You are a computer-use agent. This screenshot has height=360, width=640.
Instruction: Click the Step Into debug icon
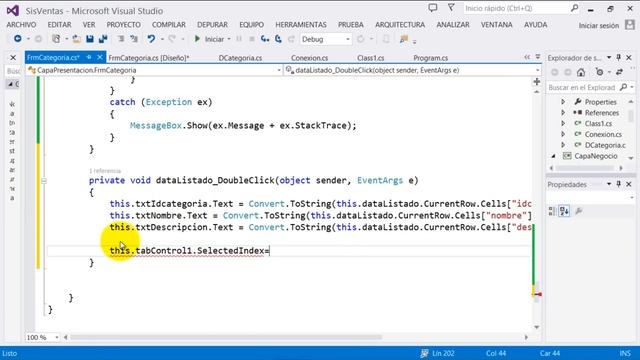(x=265, y=39)
